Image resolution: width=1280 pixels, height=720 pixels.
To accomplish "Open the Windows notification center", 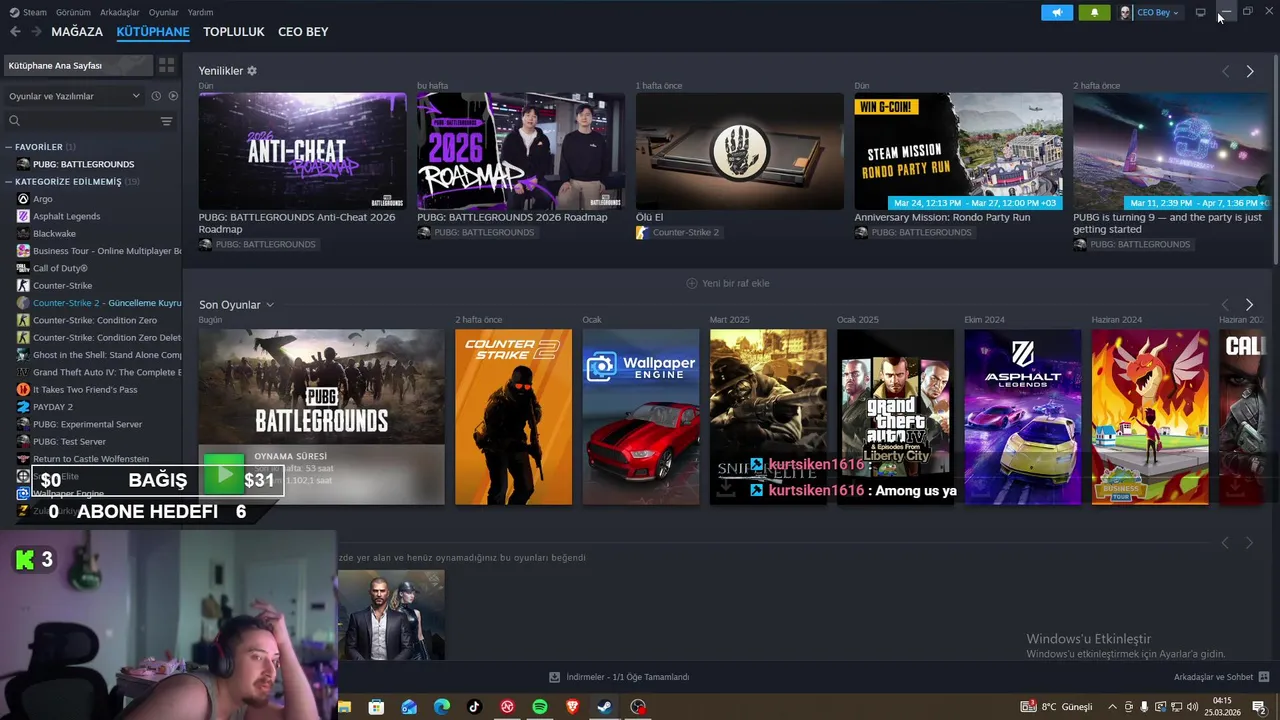I will point(1259,707).
